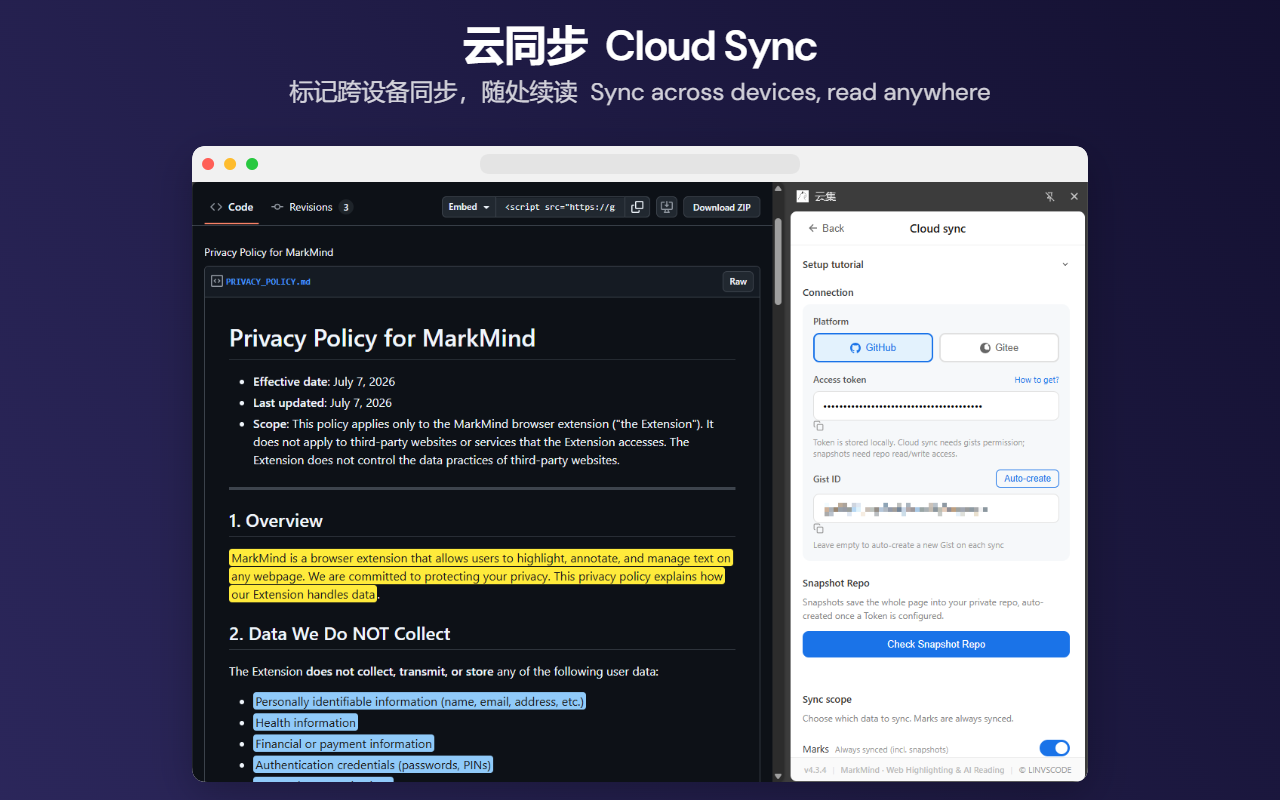Viewport: 1280px width, 800px height.
Task: Switch to the Code tab
Action: [x=232, y=207]
